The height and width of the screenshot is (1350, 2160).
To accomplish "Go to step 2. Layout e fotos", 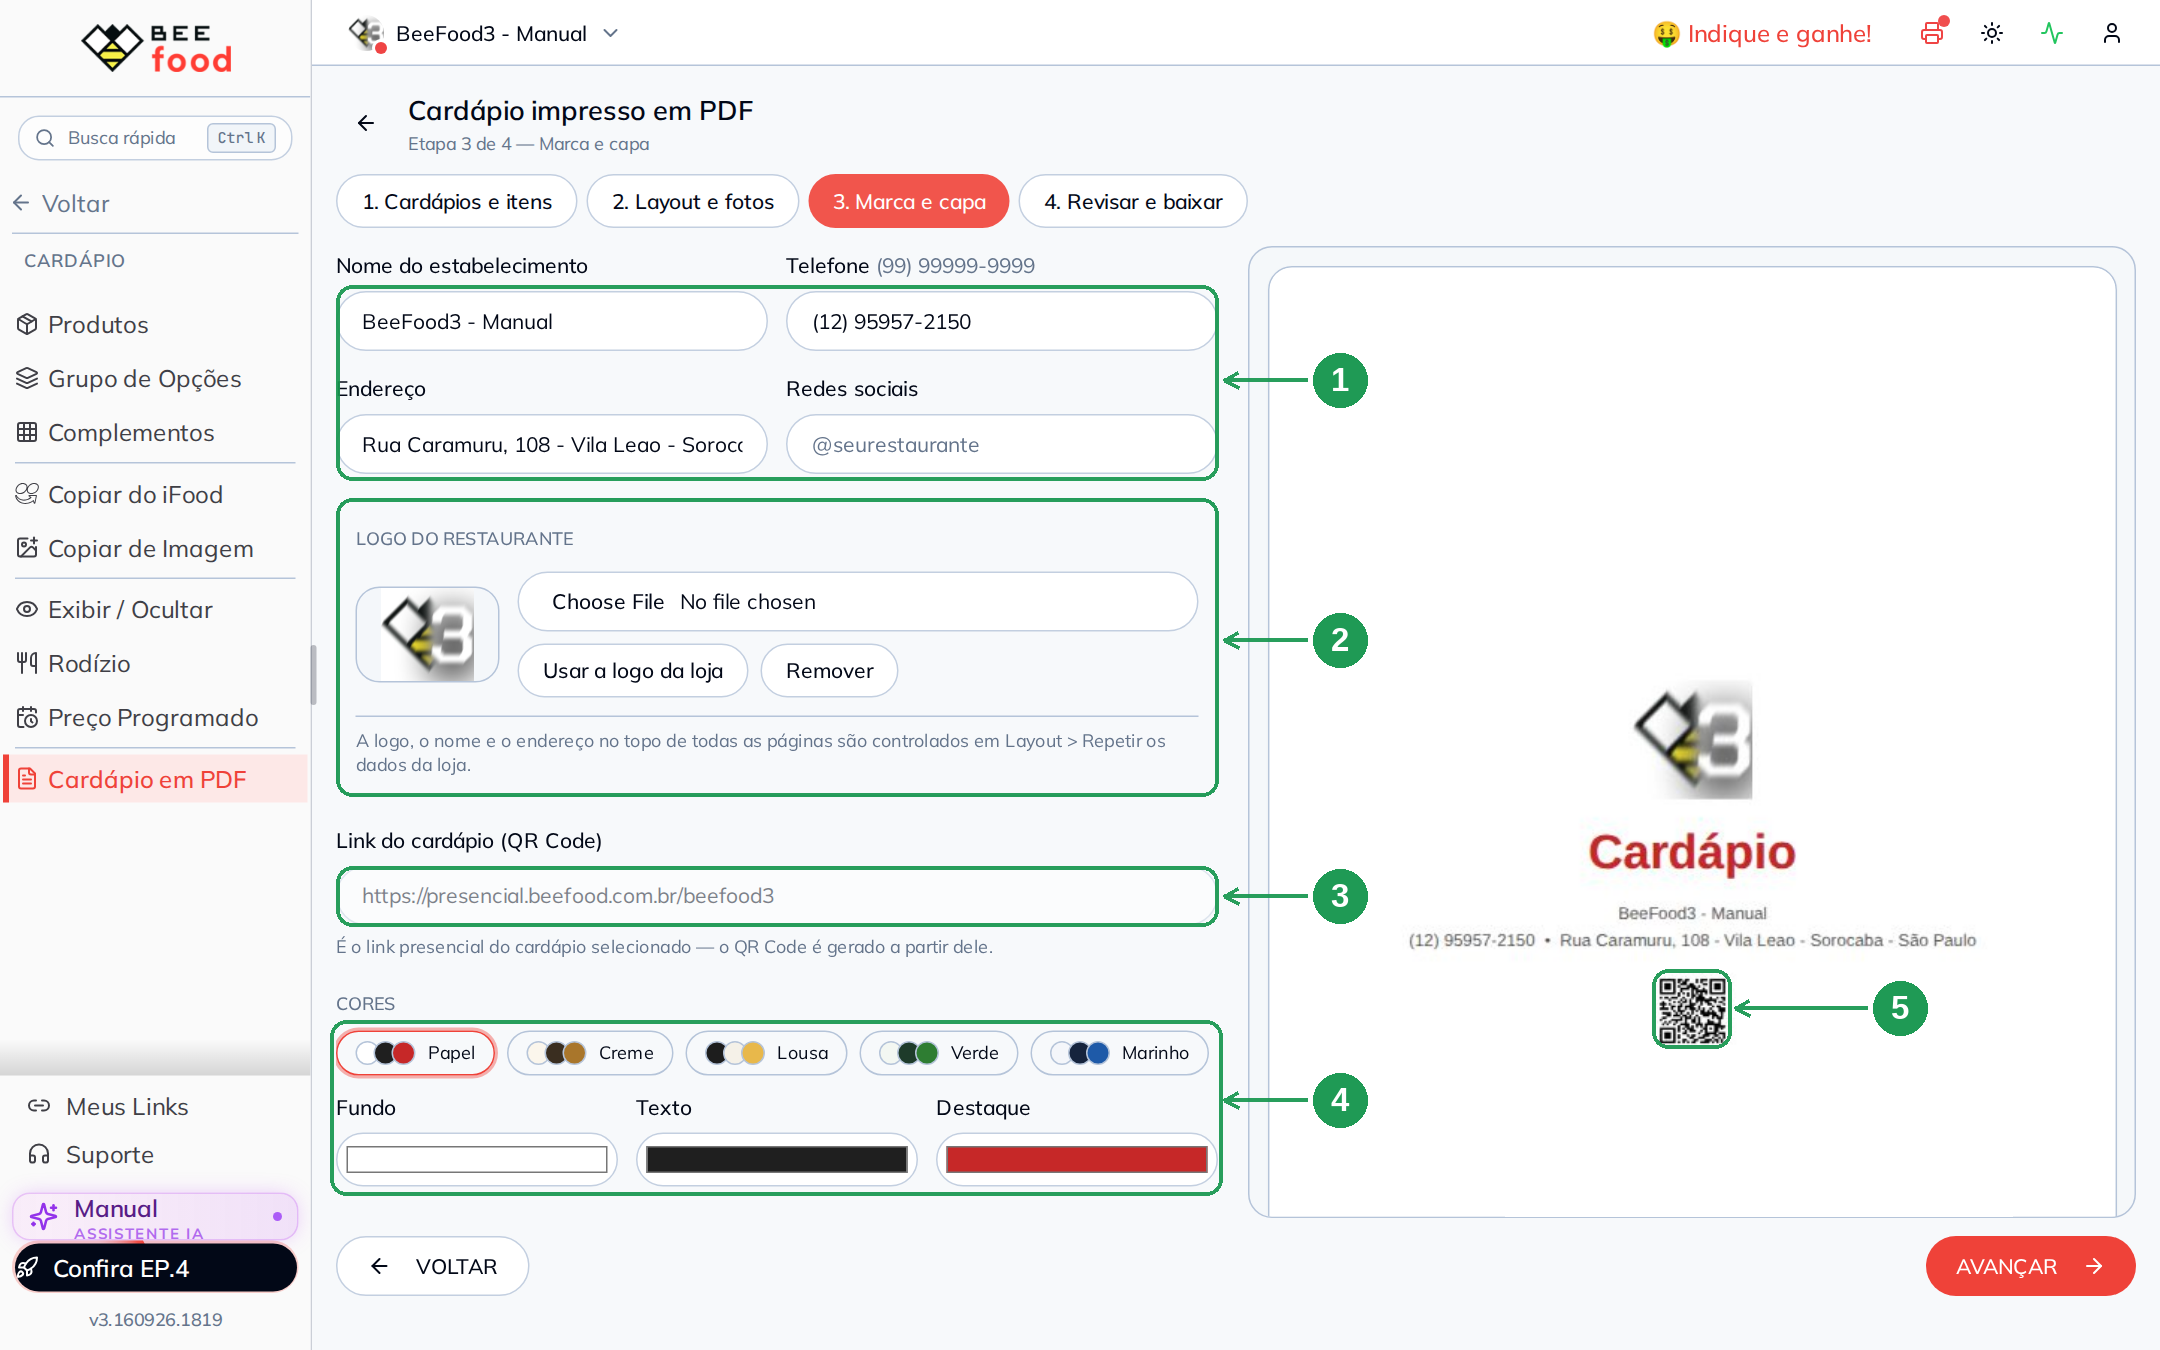I will (693, 201).
